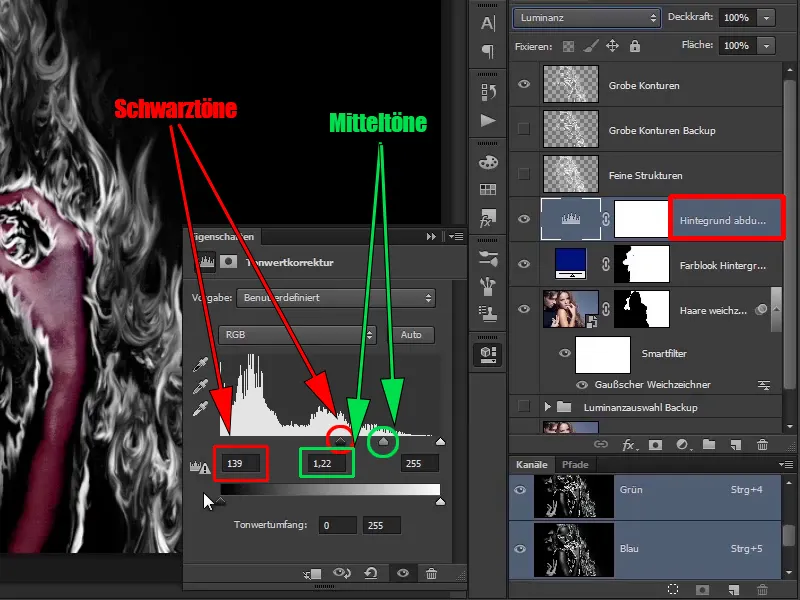Create new channel in Kanäle panel

(734, 590)
